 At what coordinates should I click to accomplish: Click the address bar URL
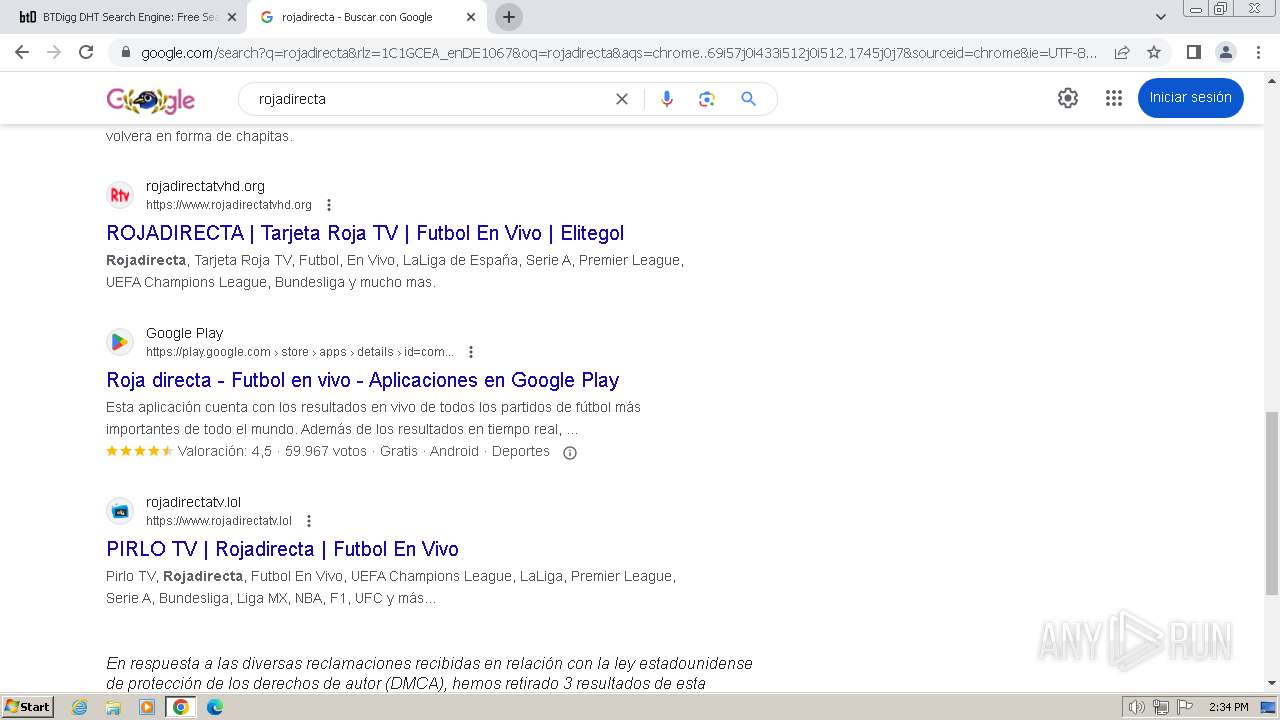pos(619,53)
